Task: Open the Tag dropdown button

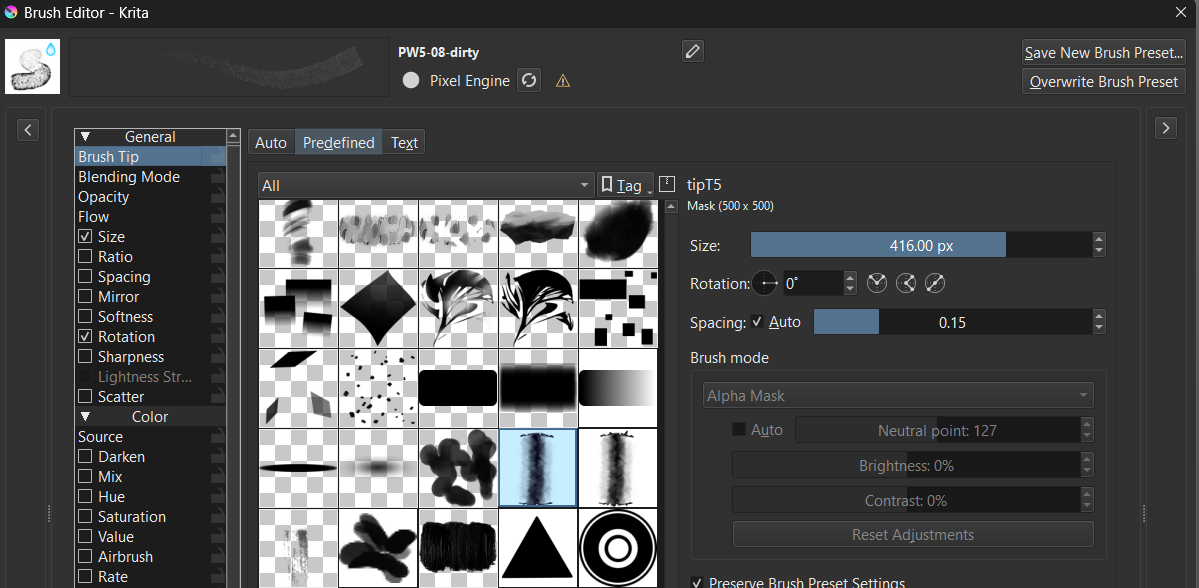Action: pos(625,186)
